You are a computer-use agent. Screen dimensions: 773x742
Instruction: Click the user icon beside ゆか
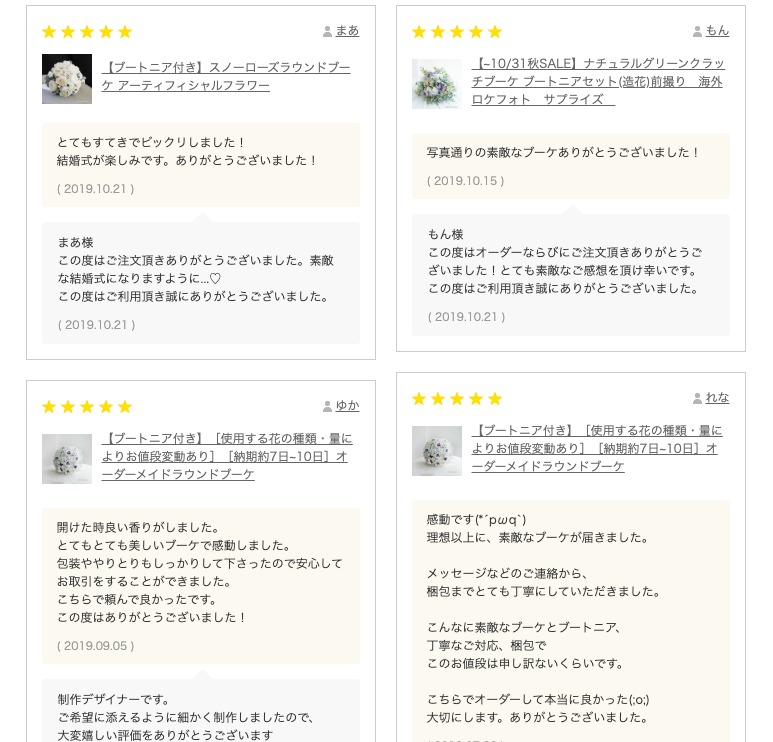point(327,406)
